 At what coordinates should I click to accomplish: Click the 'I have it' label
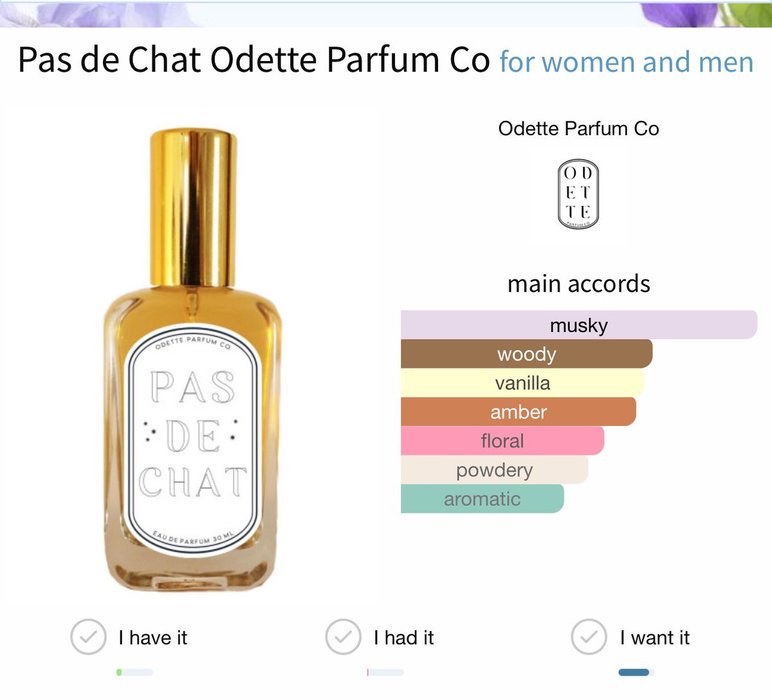pyautogui.click(x=153, y=637)
